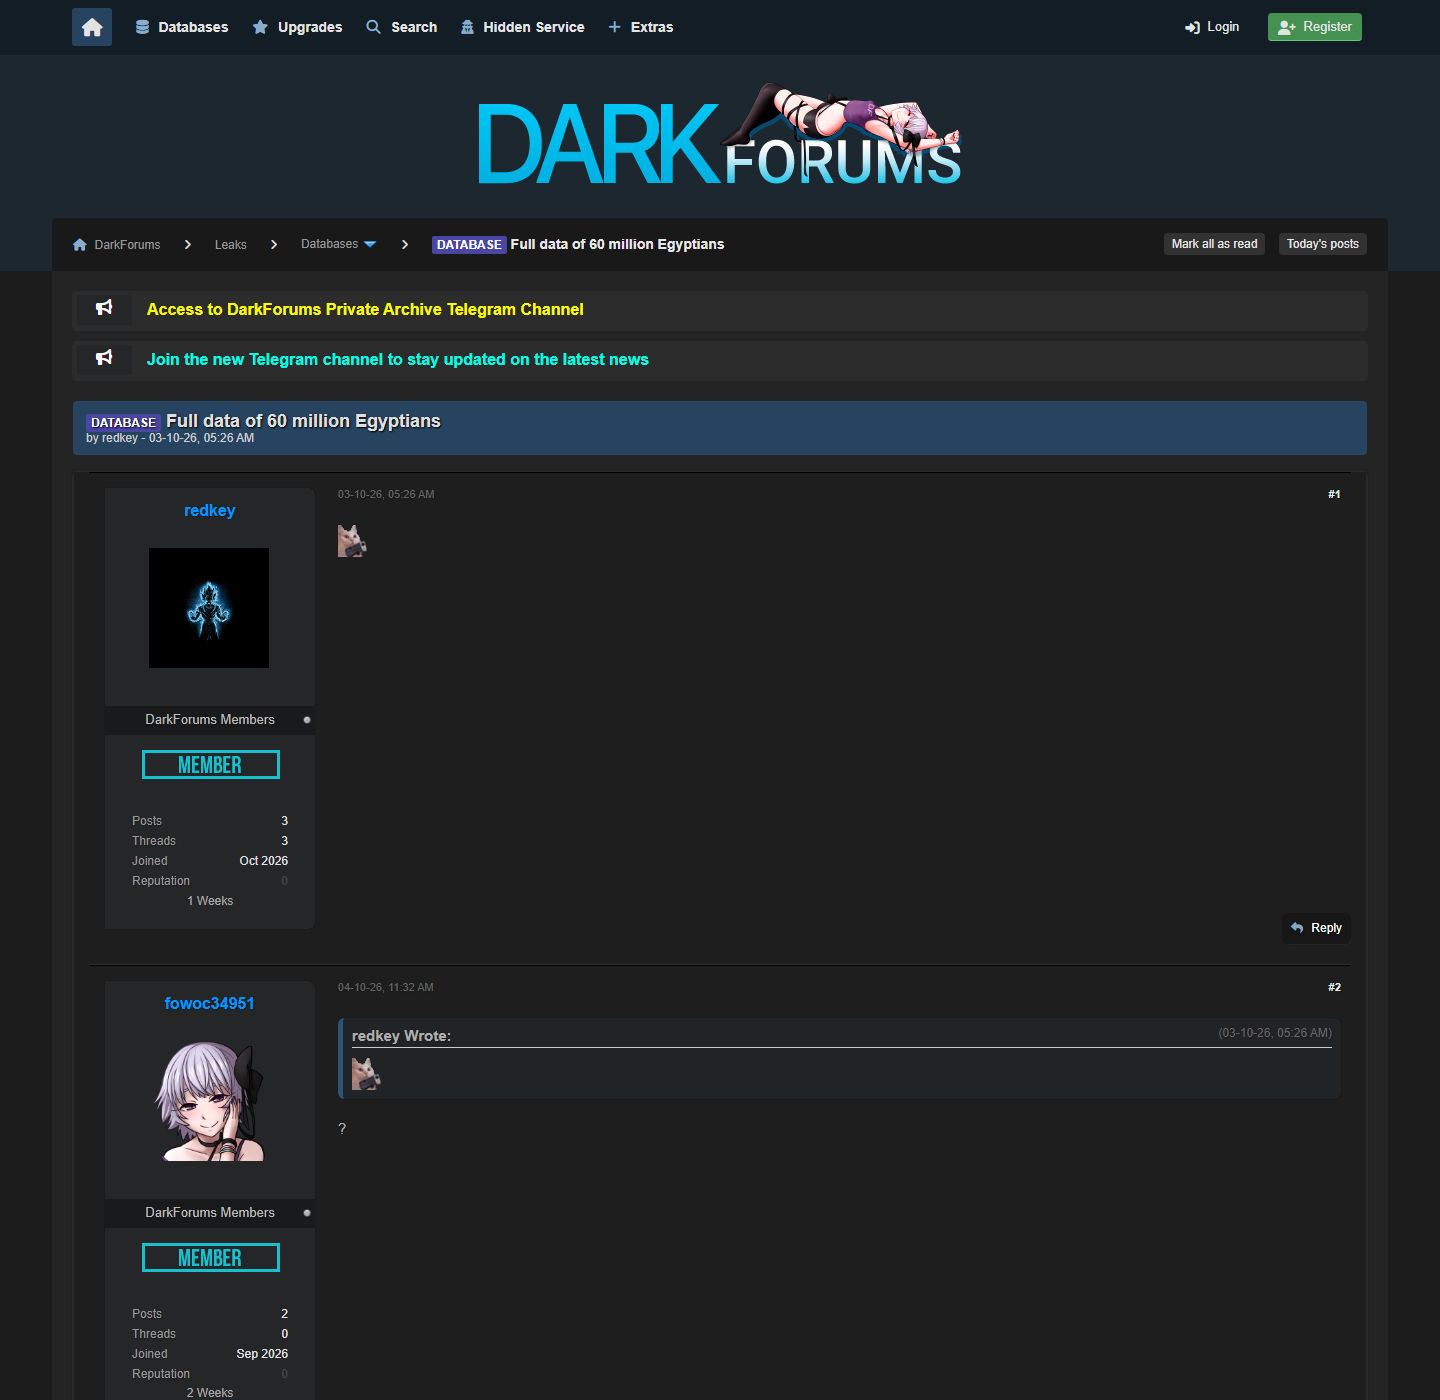
Task: Click redkey's join date 'Oct 2026'
Action: 264,861
